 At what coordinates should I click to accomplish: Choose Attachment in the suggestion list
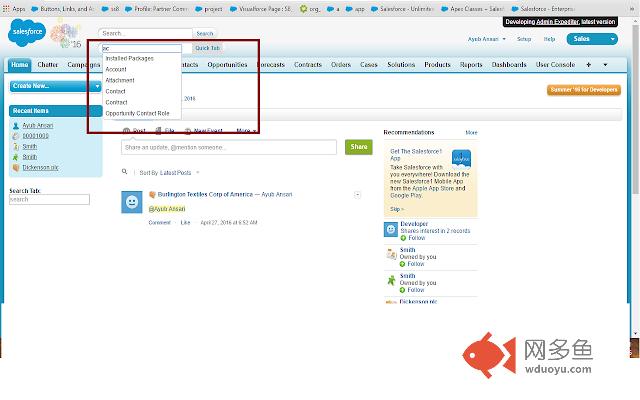pos(120,80)
